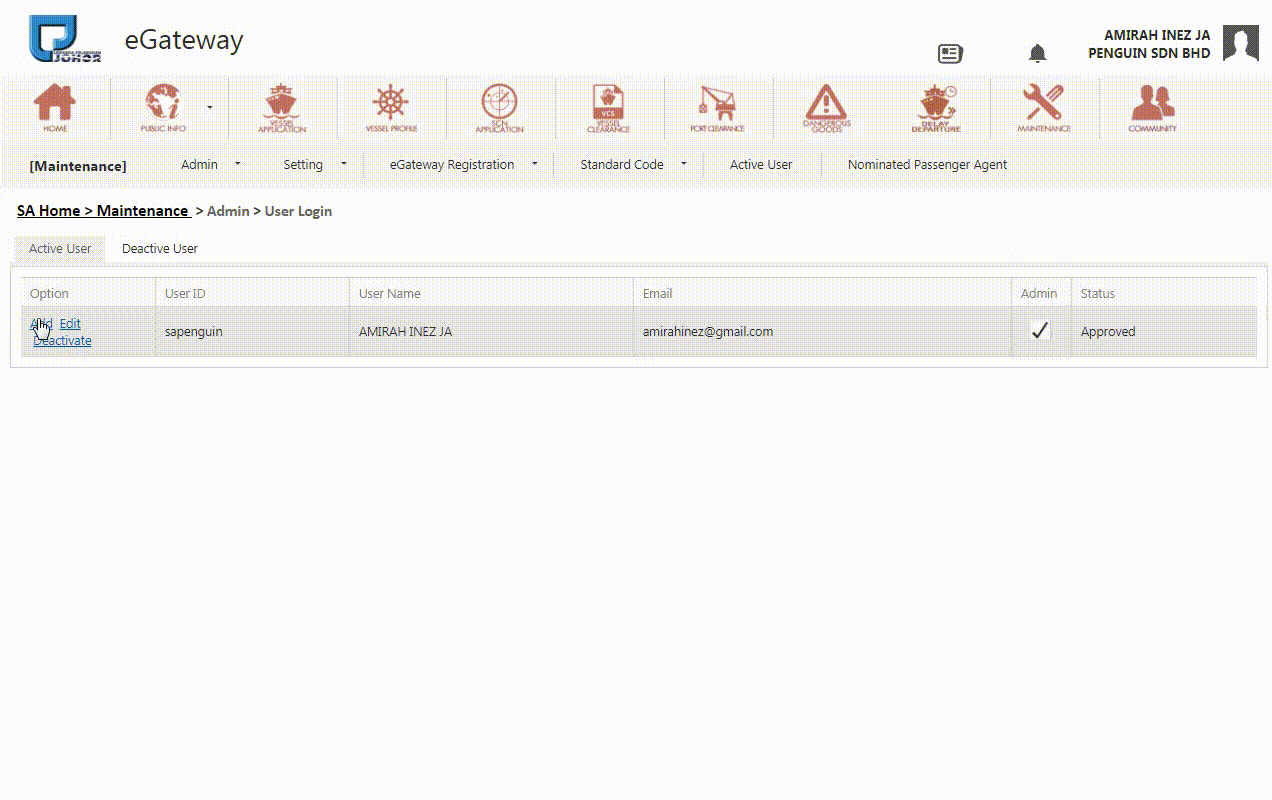Open the notification bell icon

[1038, 53]
